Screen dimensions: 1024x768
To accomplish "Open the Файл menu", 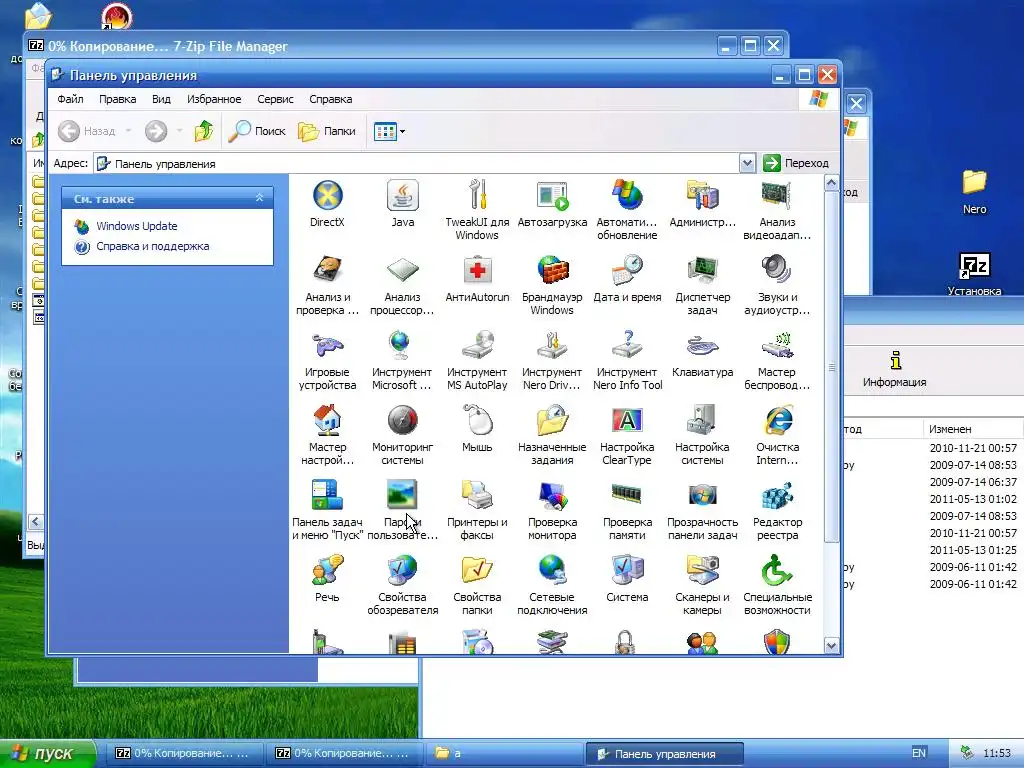I will tap(70, 99).
